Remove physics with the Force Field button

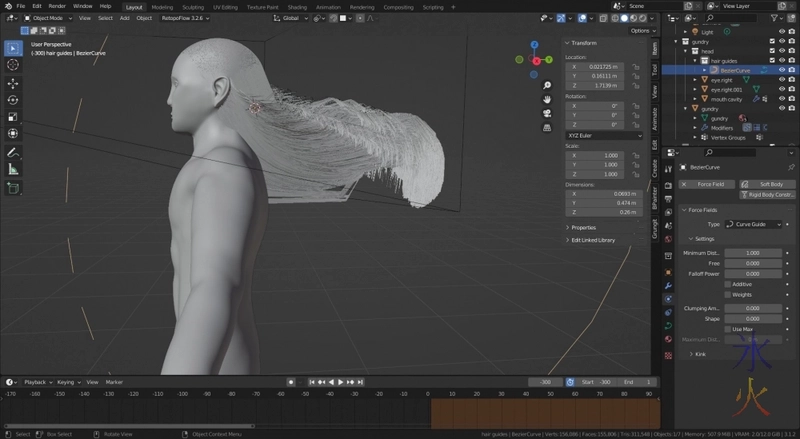pyautogui.click(x=707, y=184)
